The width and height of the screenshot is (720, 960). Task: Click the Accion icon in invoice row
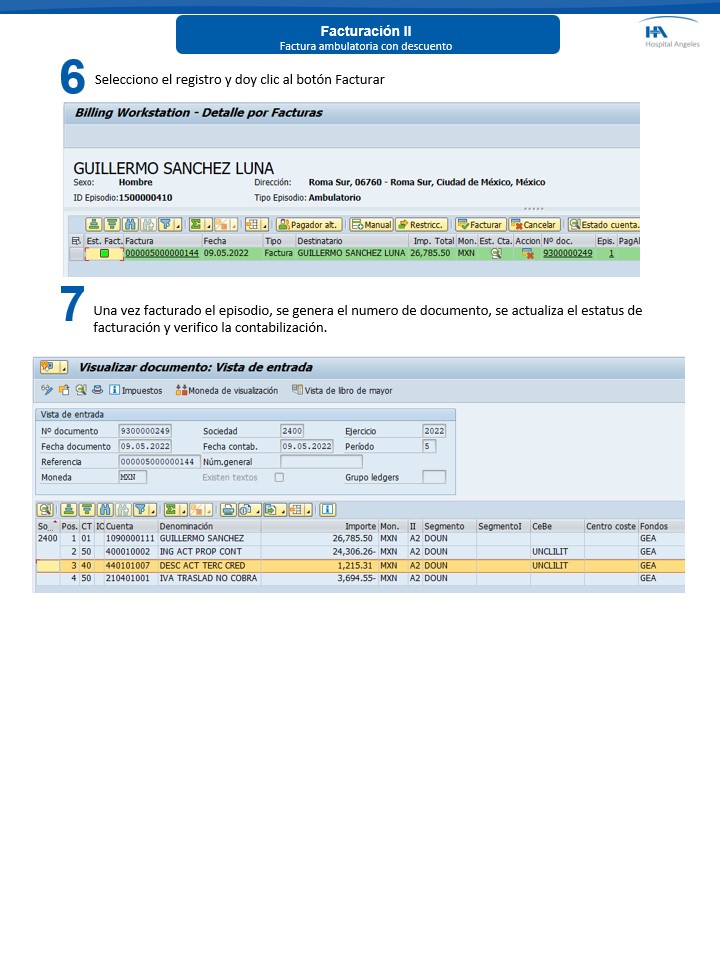[x=527, y=254]
